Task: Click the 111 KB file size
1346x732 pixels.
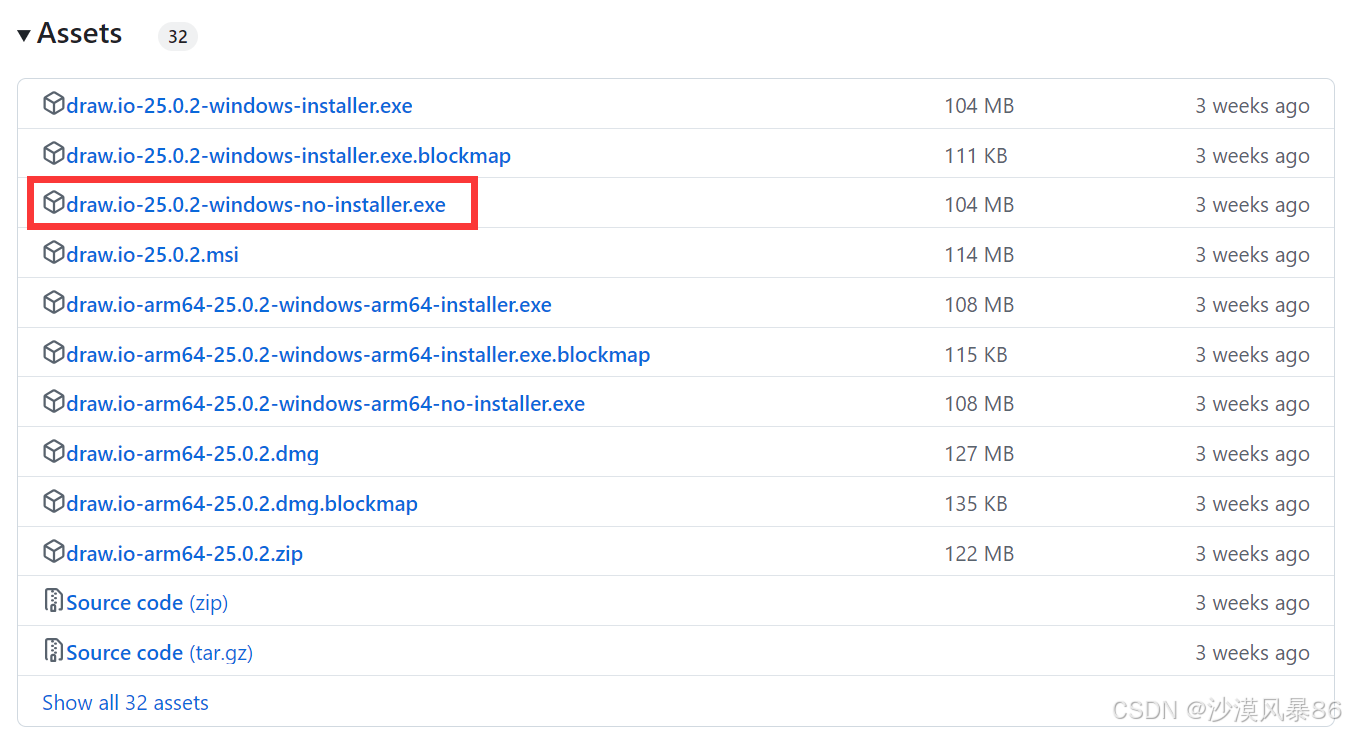Action: click(x=976, y=156)
